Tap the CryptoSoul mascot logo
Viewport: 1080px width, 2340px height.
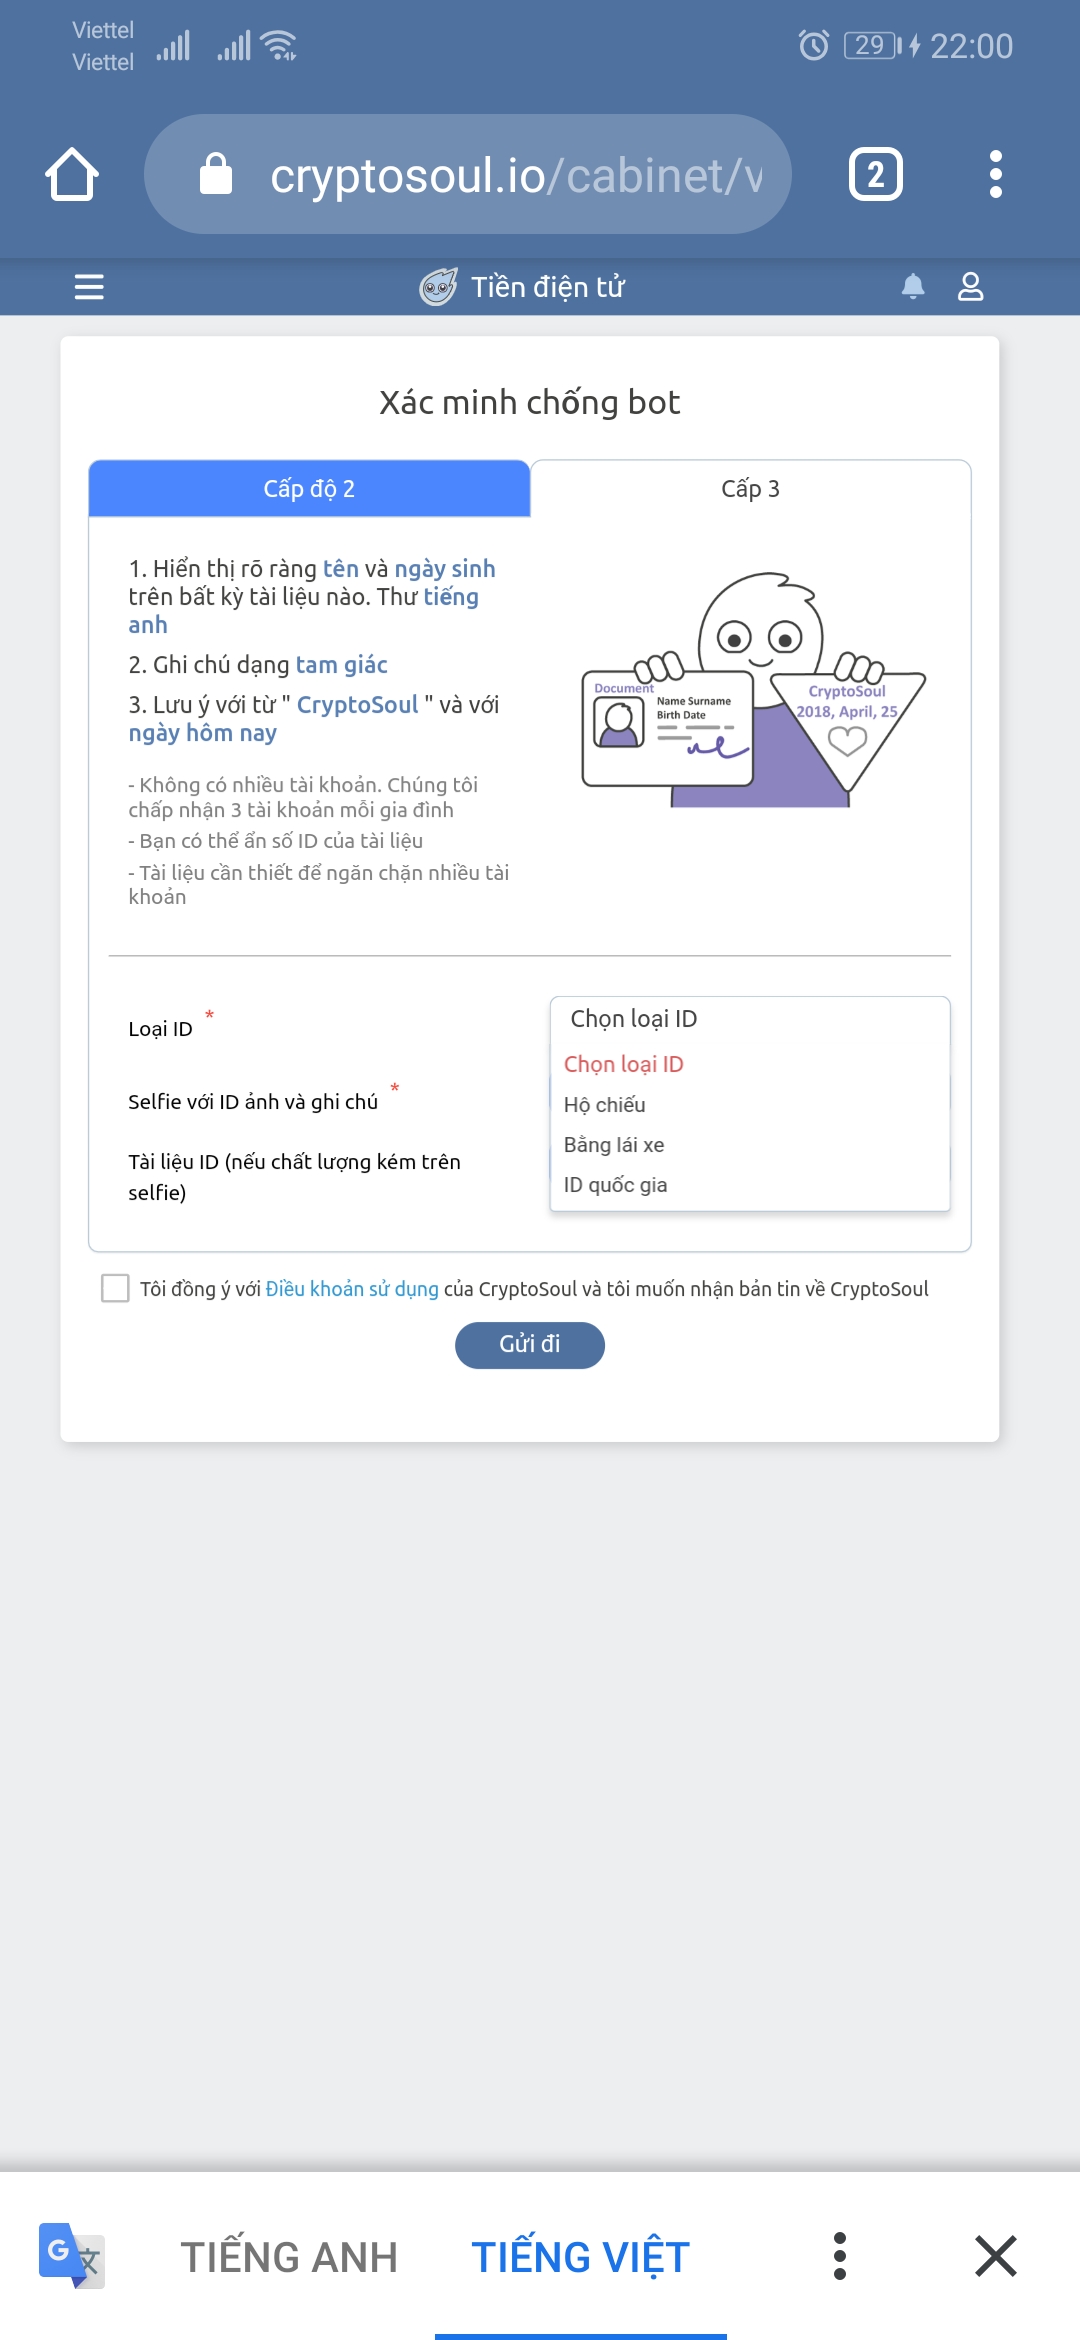tap(438, 288)
